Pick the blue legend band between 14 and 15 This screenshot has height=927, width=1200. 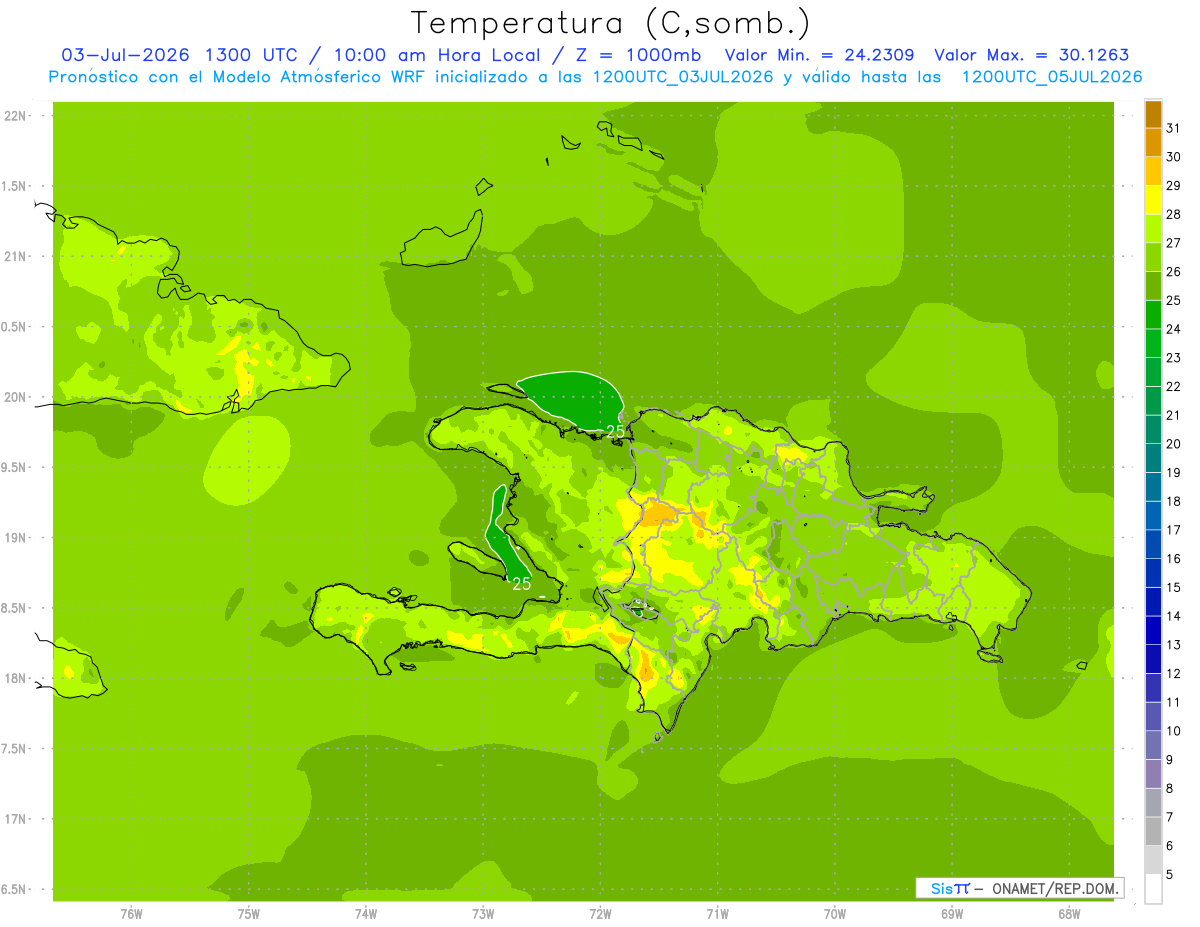(1153, 601)
